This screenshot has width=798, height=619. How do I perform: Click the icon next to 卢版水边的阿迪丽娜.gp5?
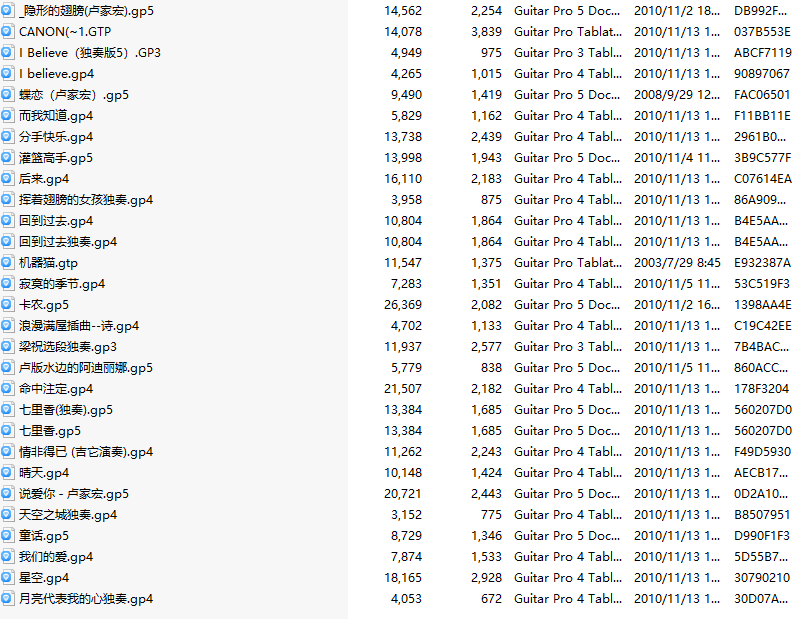(x=7, y=368)
